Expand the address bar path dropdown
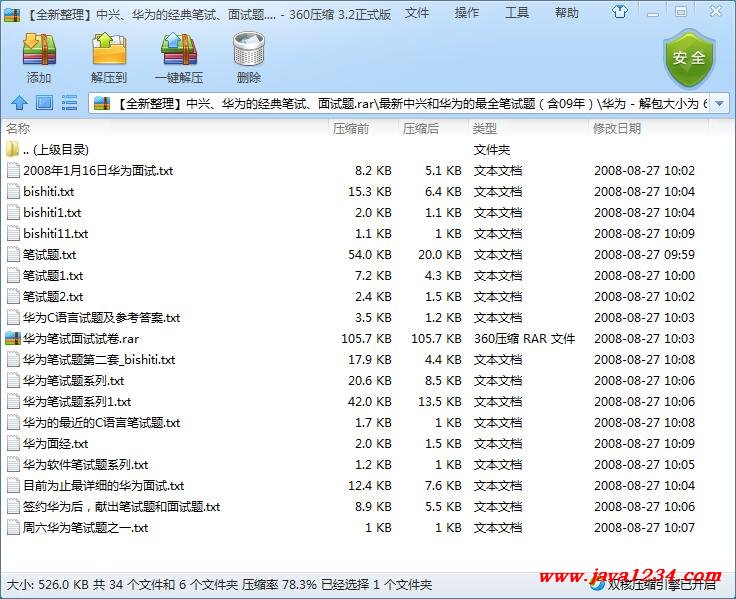736x599 pixels. 719,103
